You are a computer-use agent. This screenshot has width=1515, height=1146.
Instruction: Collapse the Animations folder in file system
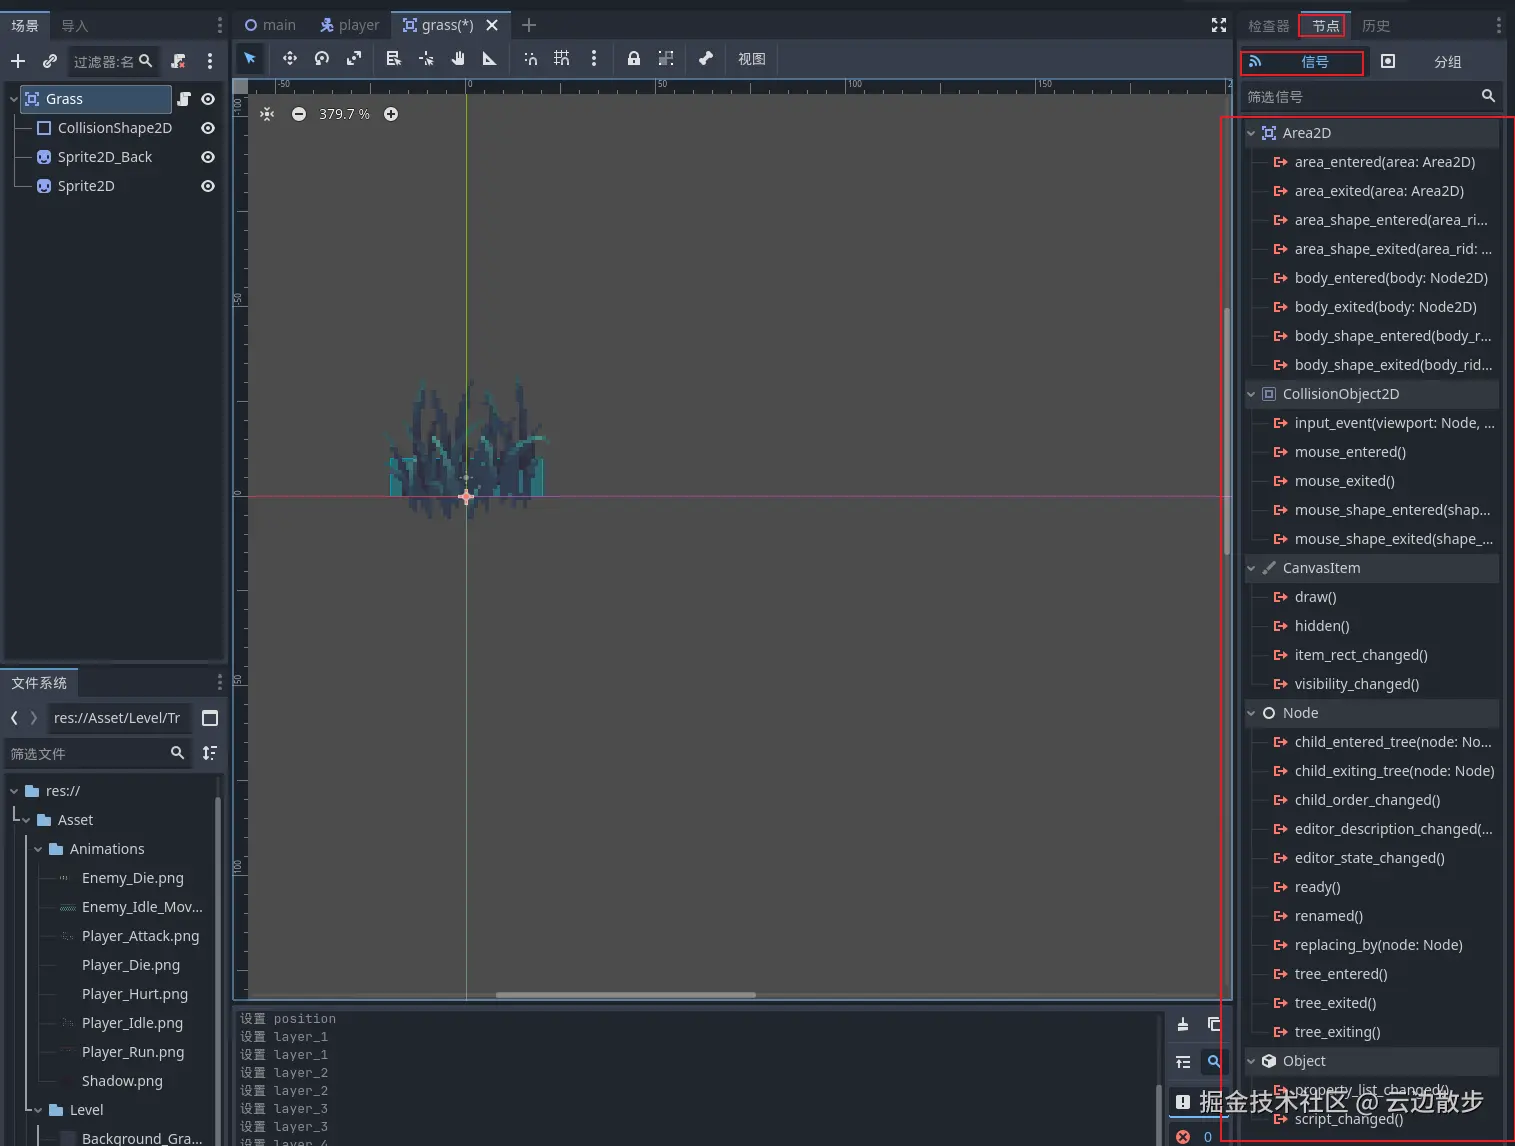(39, 849)
